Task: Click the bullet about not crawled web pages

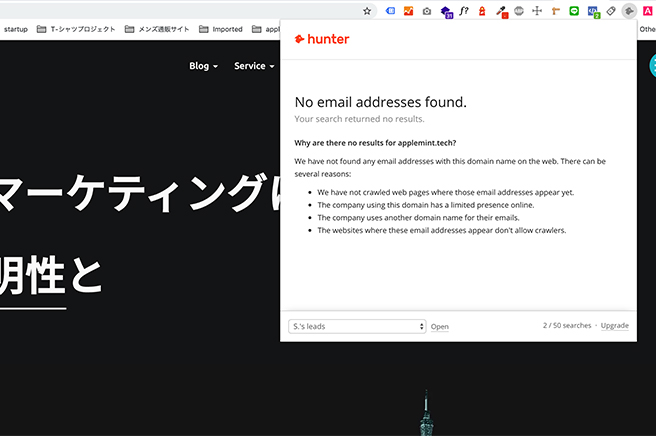Action: pos(446,192)
